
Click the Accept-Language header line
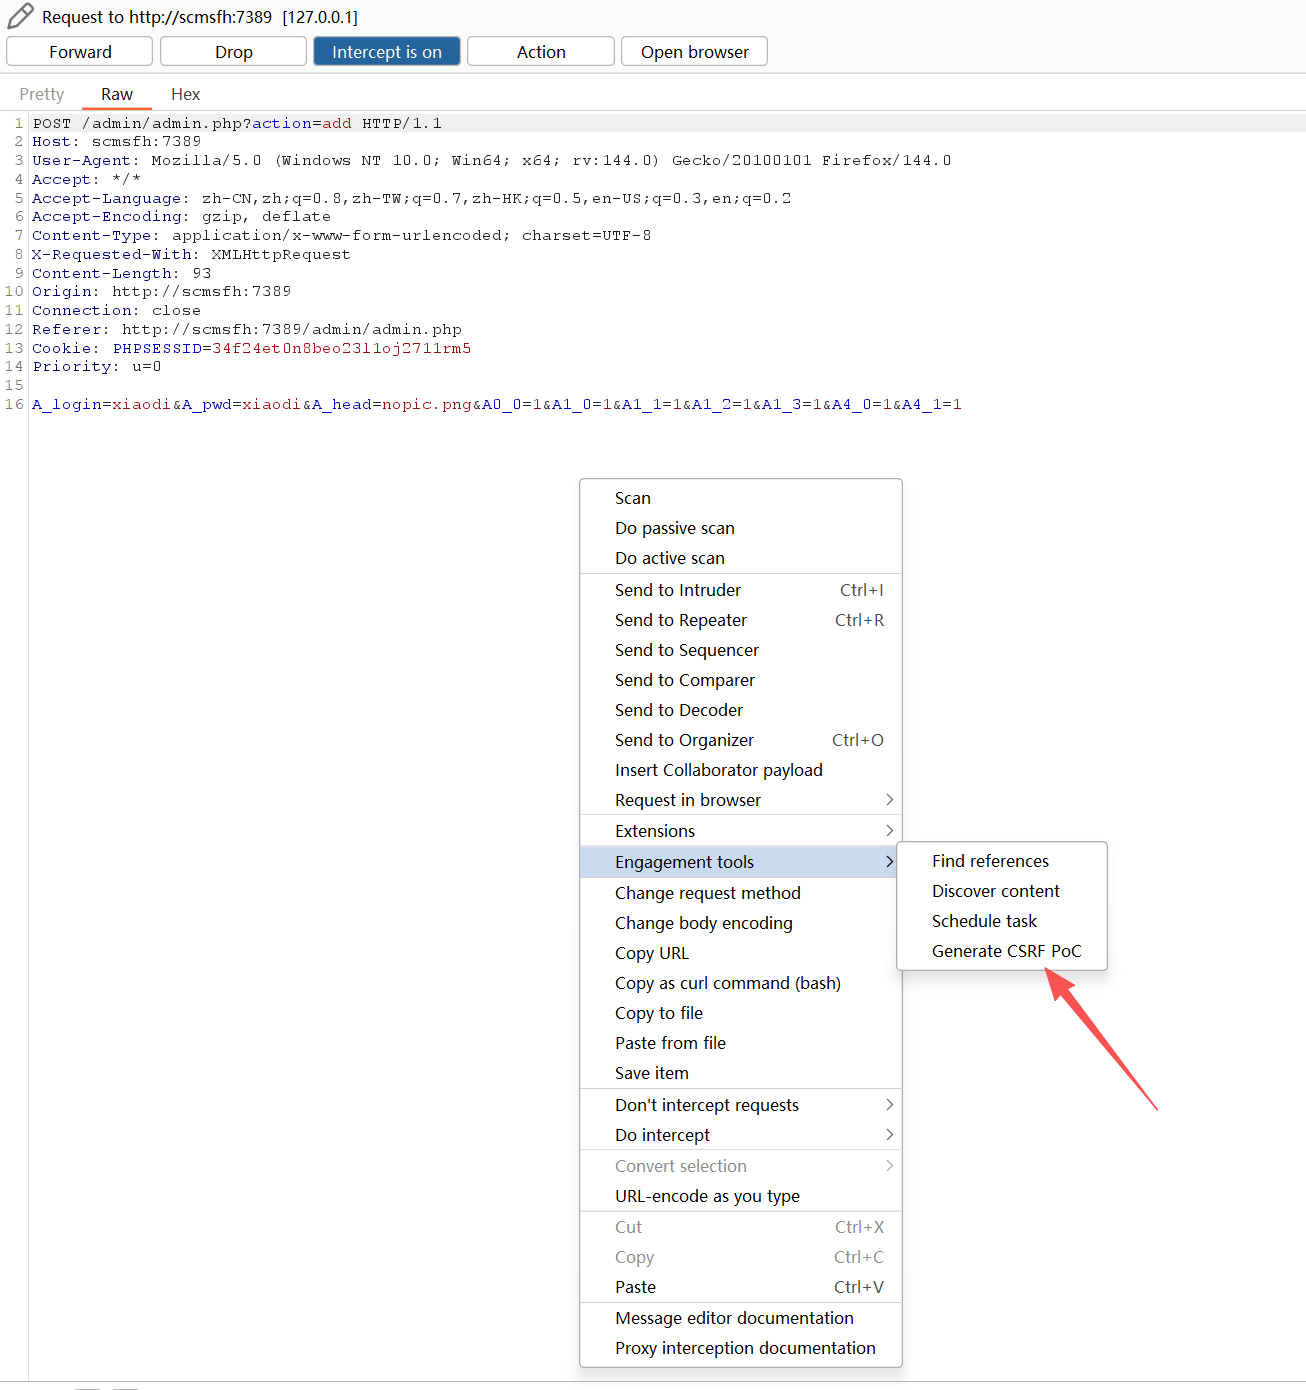[x=411, y=198]
